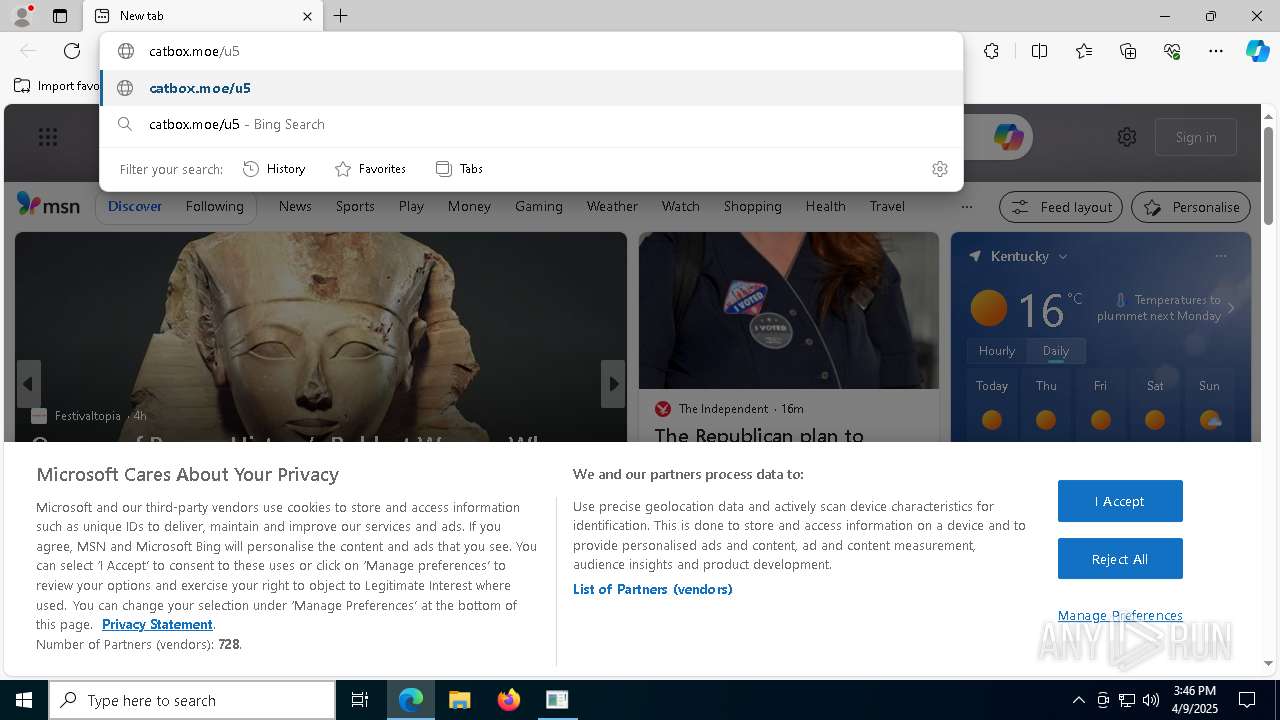Screen dimensions: 1280x720
Task: Show more MSN categories ellipsis
Action: click(966, 207)
